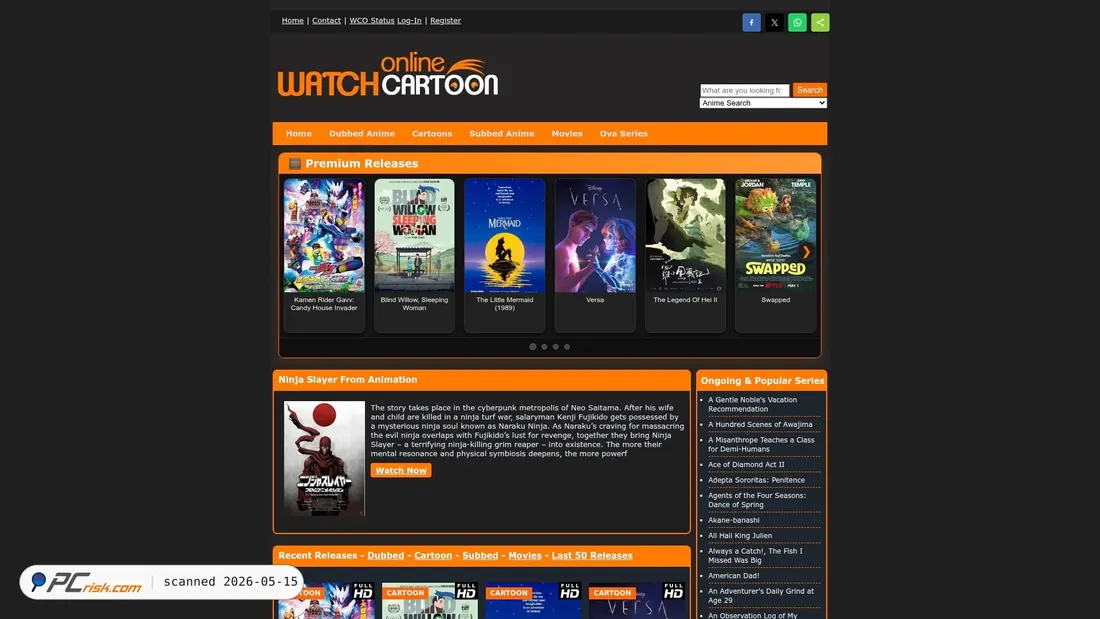Open the Subbed recent releases link
This screenshot has height=619, width=1100.
pyautogui.click(x=480, y=555)
